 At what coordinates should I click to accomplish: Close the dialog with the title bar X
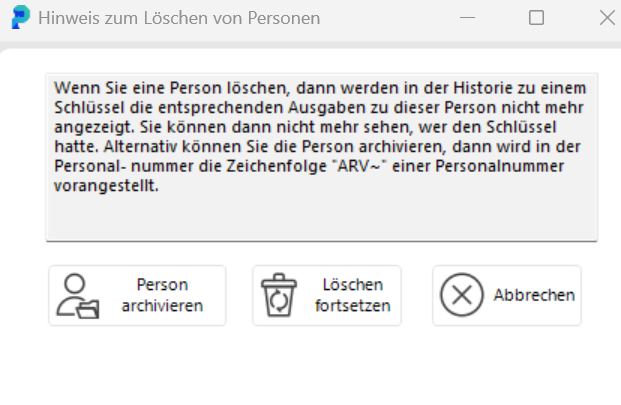pos(606,17)
